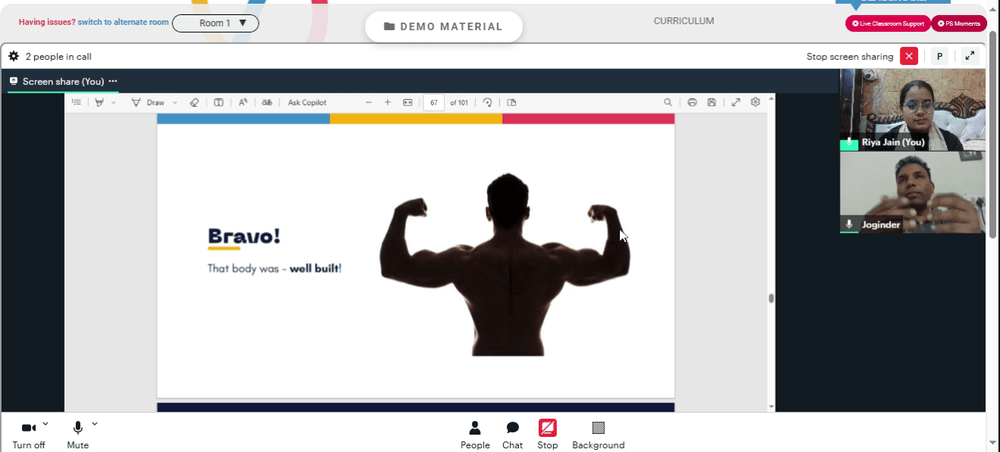Click the PDF search magnifier icon
This screenshot has height=452, width=1000.
pyautogui.click(x=668, y=102)
